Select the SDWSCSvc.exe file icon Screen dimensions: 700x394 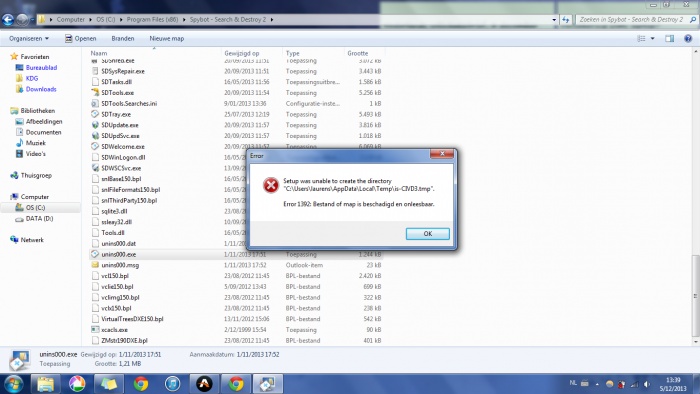pyautogui.click(x=95, y=168)
